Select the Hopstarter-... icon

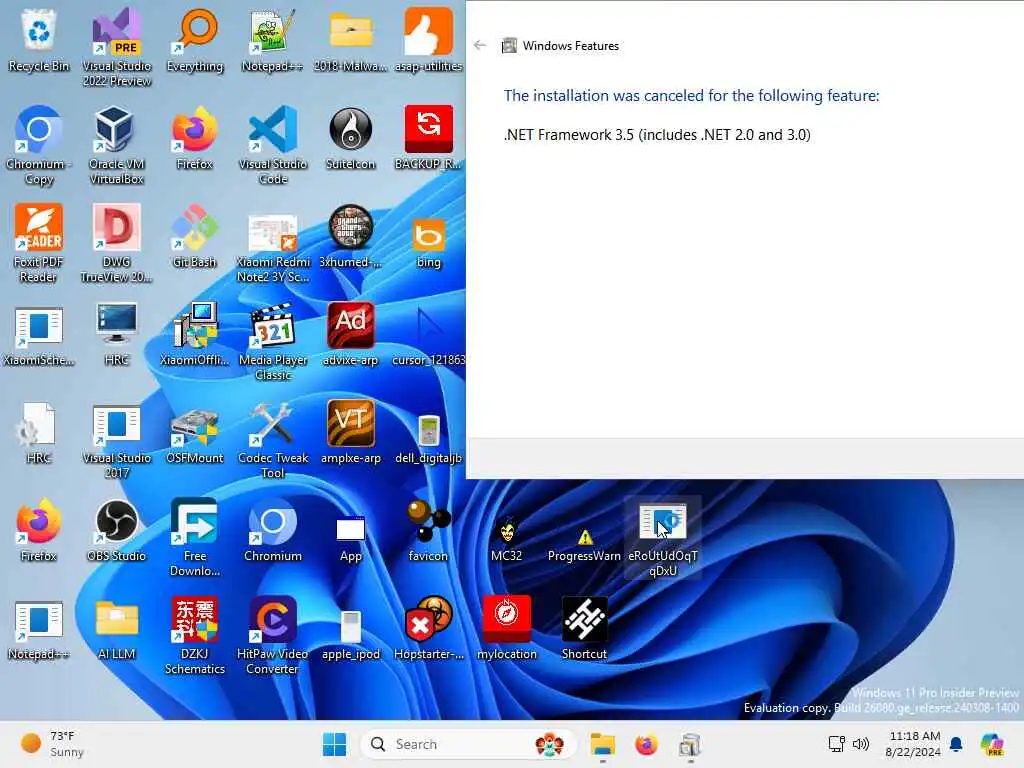[428, 628]
